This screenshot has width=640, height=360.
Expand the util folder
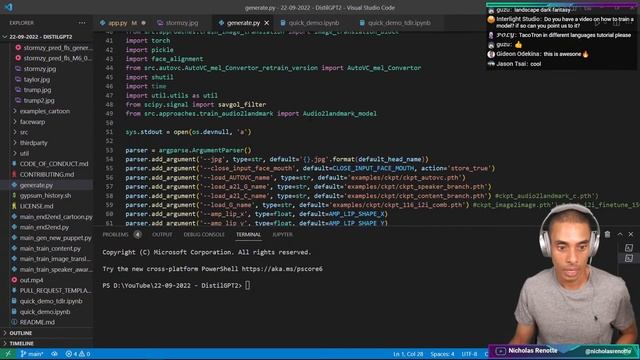pos(24,153)
